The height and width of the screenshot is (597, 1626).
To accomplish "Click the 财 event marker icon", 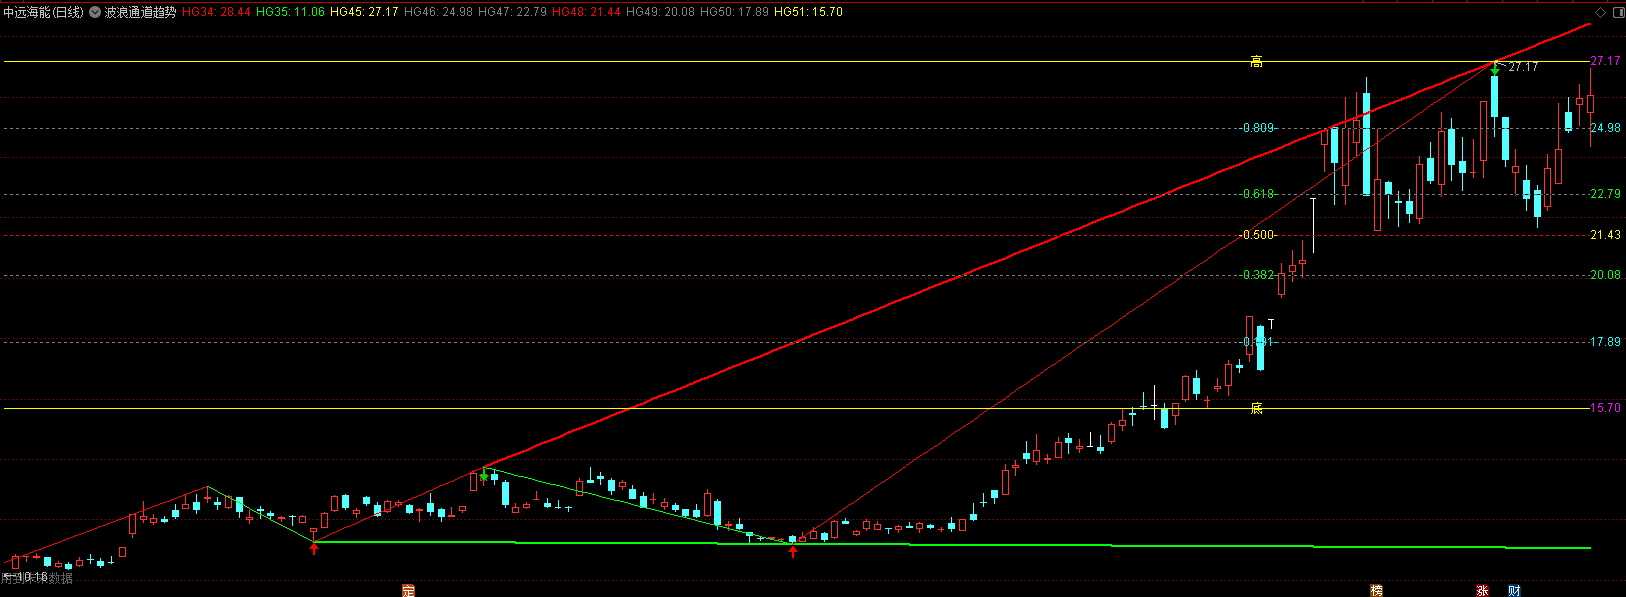I will click(1514, 590).
